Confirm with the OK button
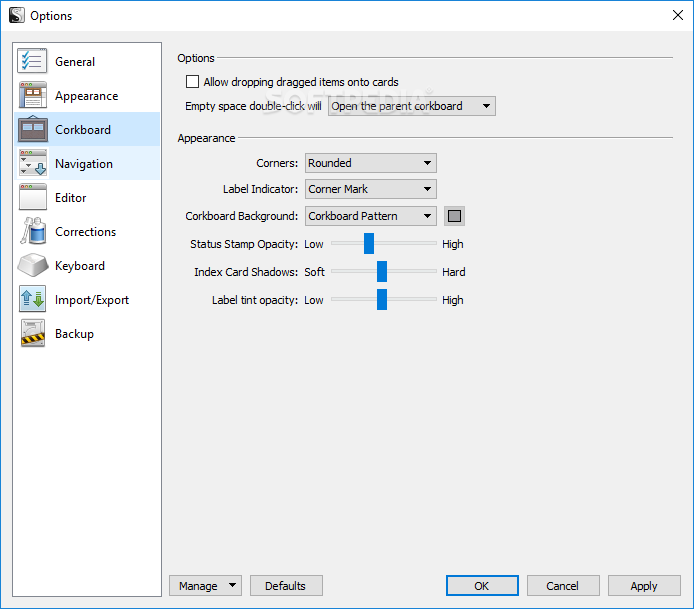 (482, 586)
